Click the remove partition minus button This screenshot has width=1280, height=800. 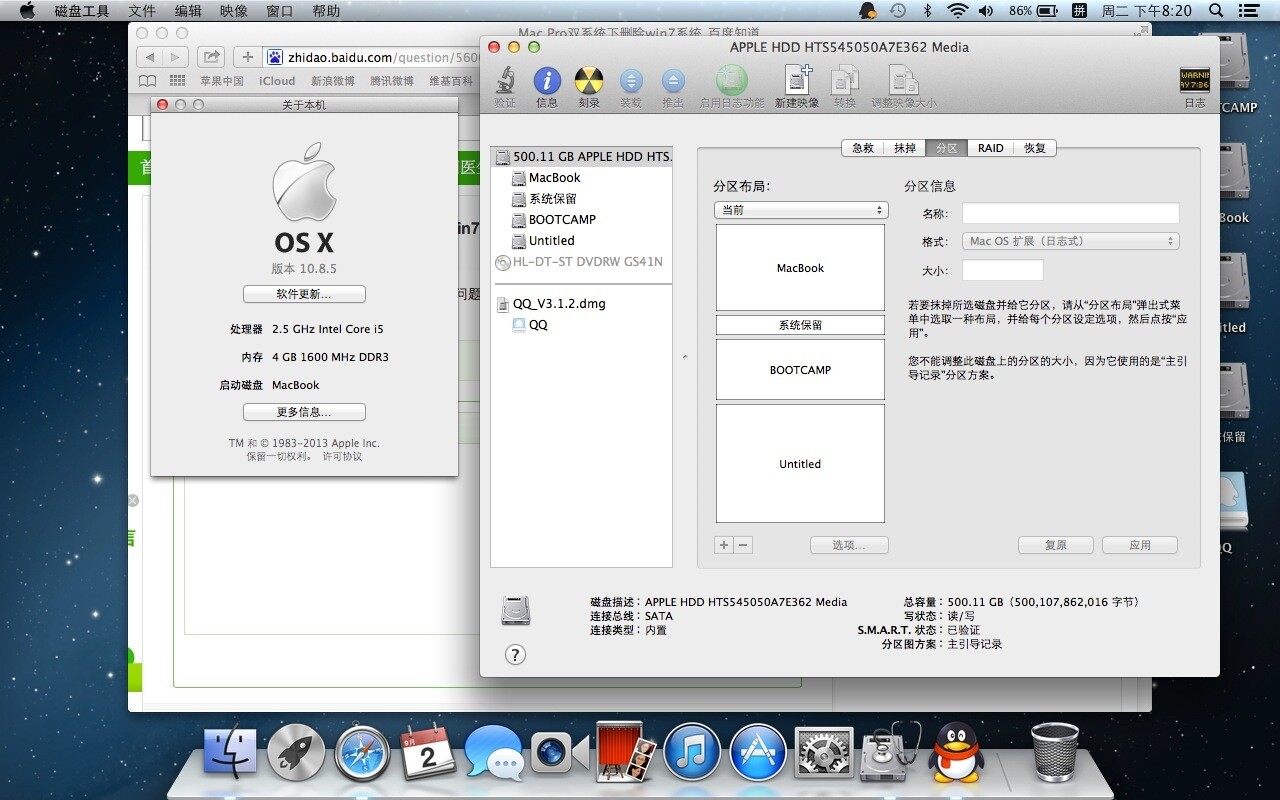743,545
